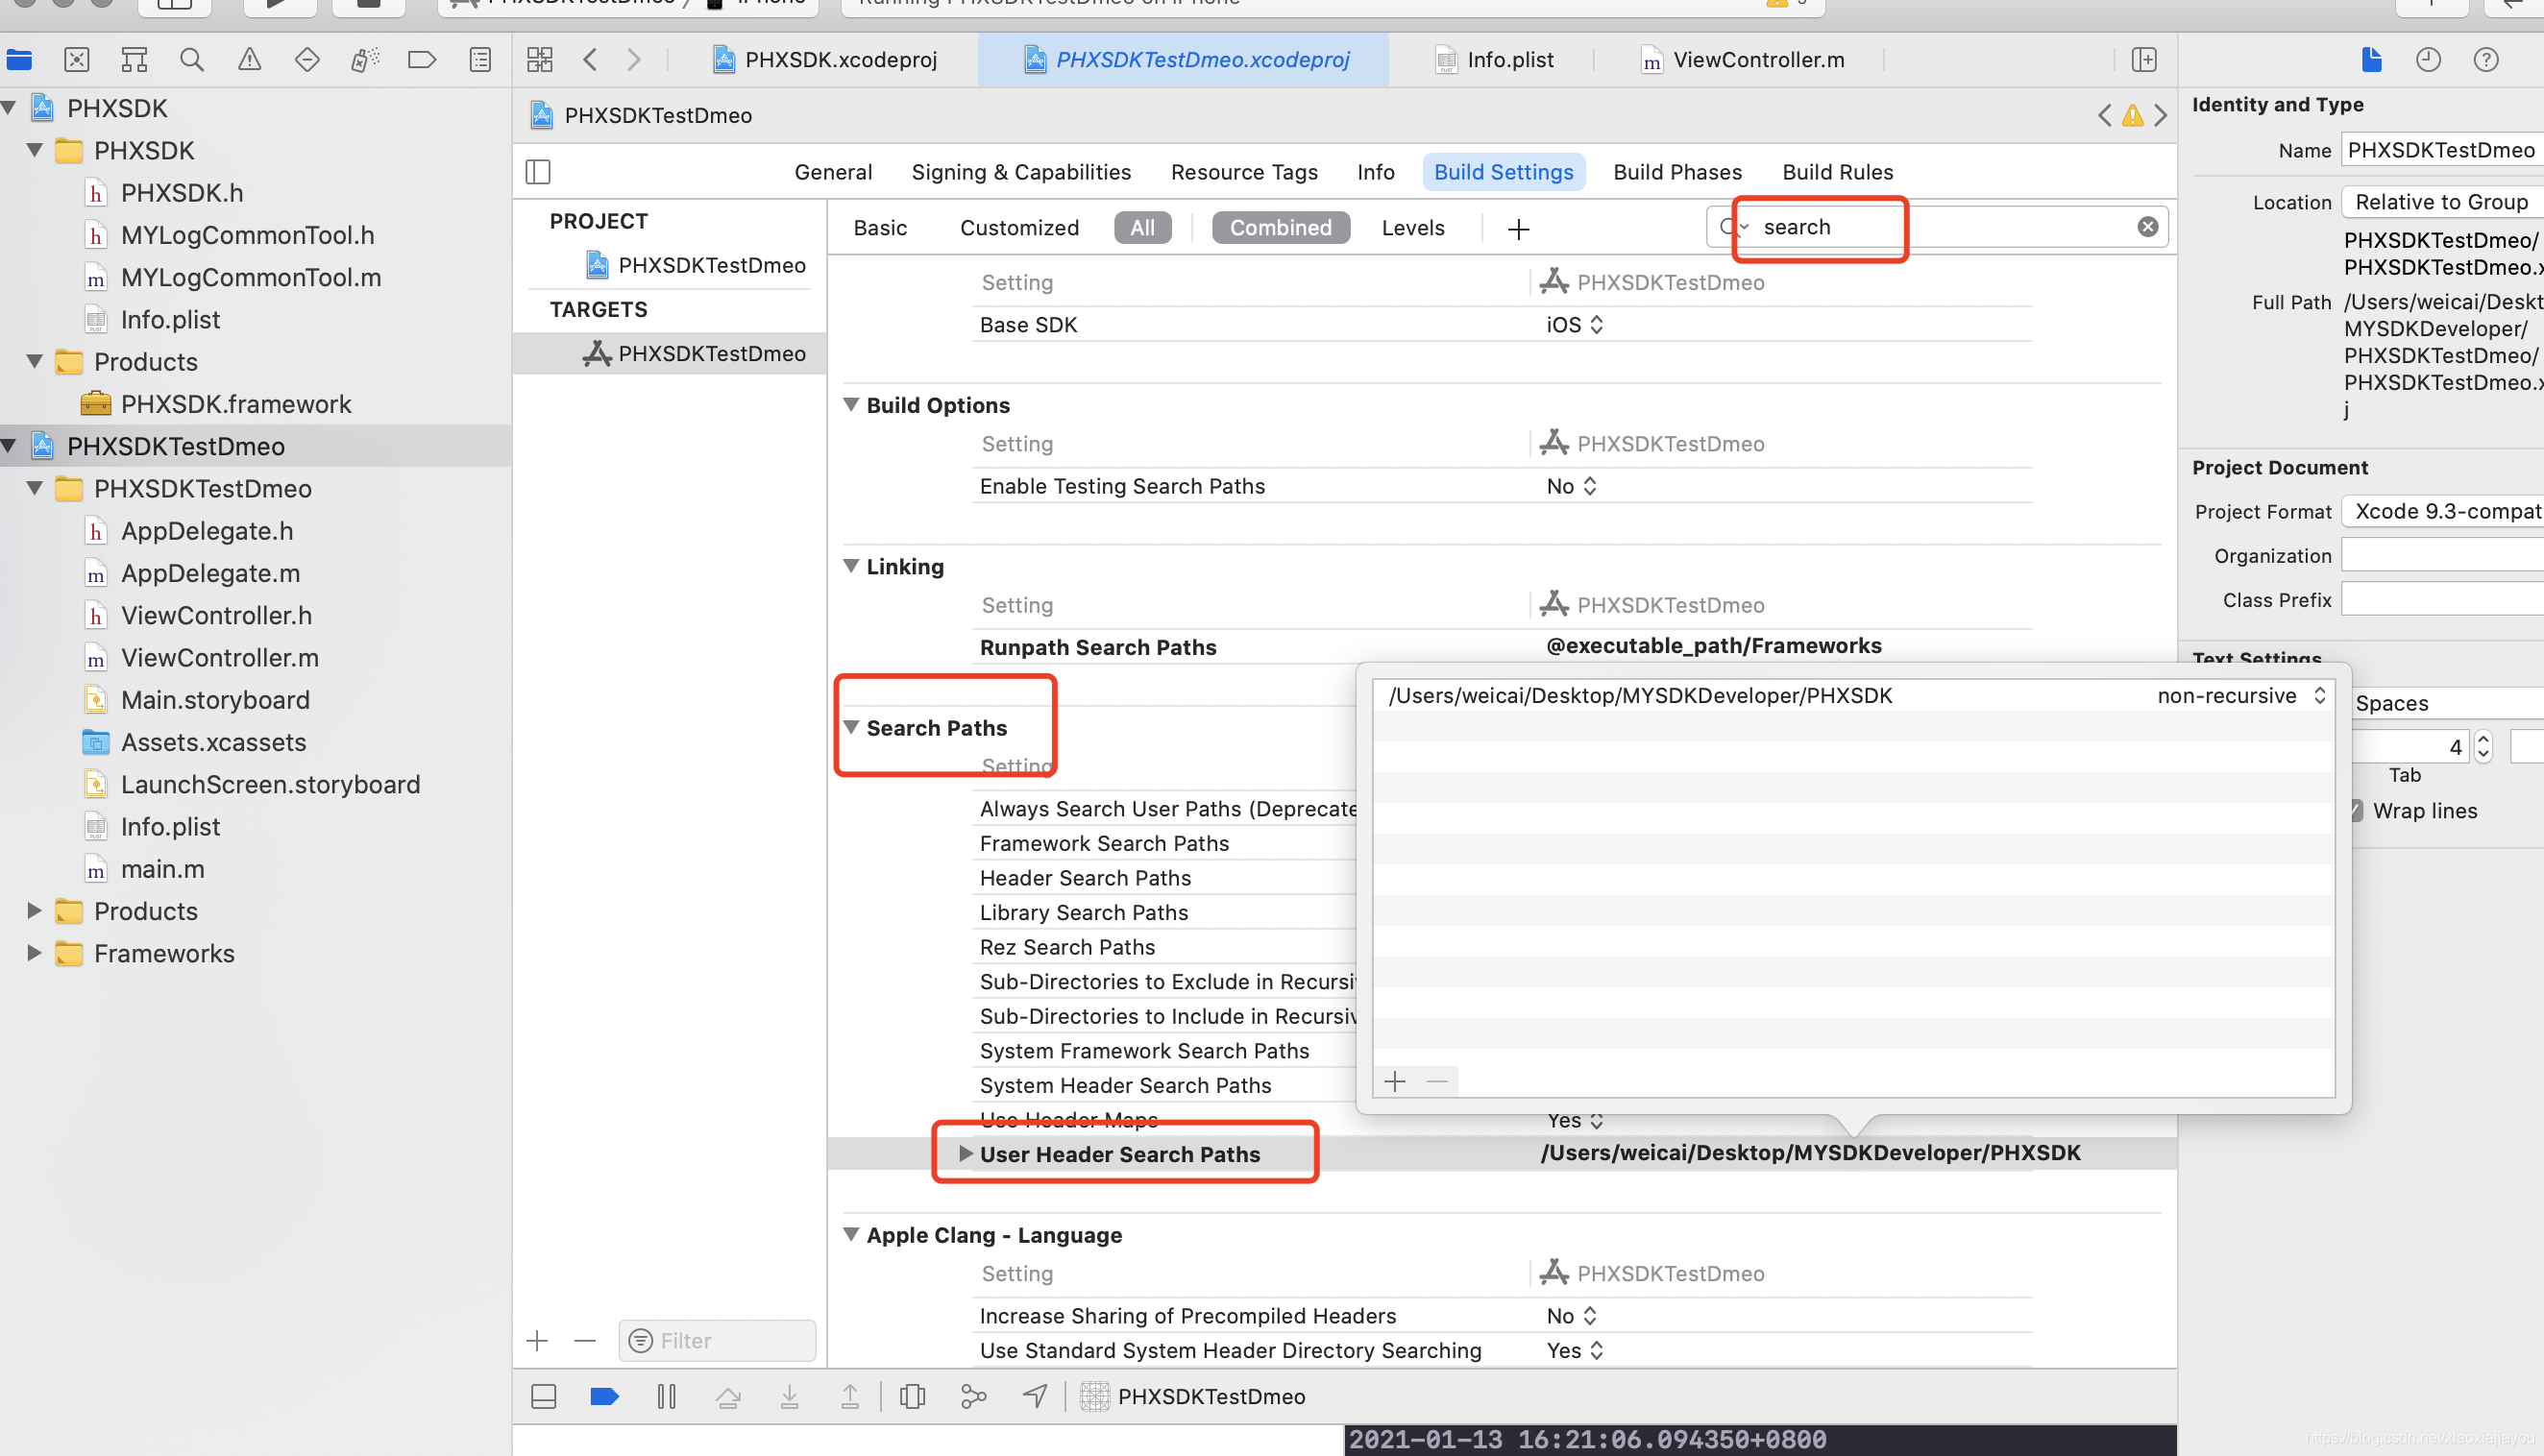Screen dimensions: 2544x1456
Task: Click the Add Editor split icon
Action: (2143, 60)
